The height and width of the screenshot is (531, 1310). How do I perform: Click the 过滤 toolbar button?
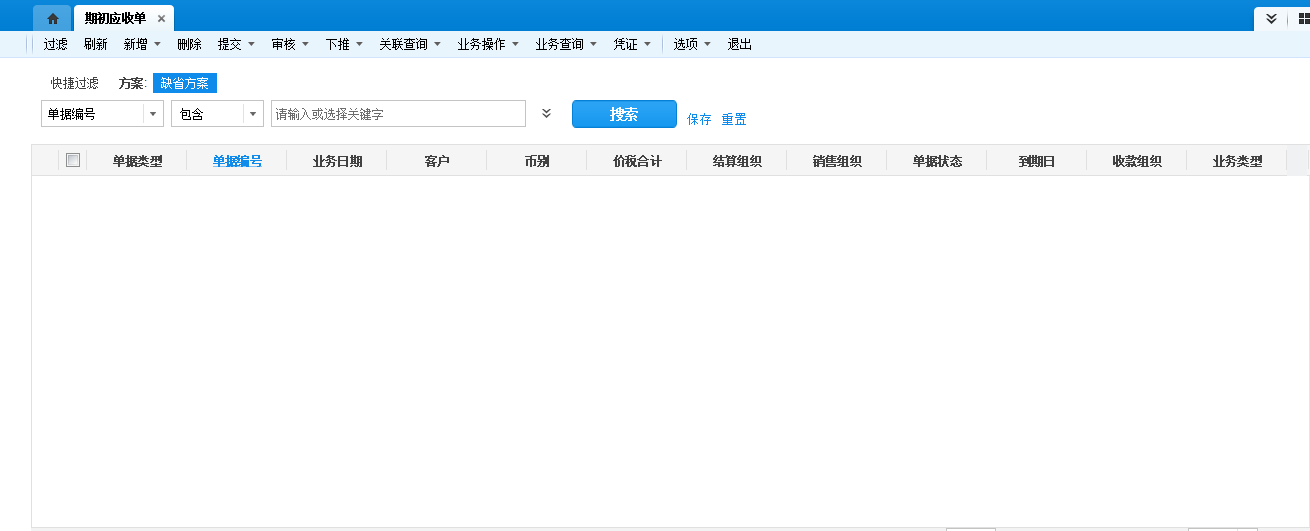pos(55,44)
